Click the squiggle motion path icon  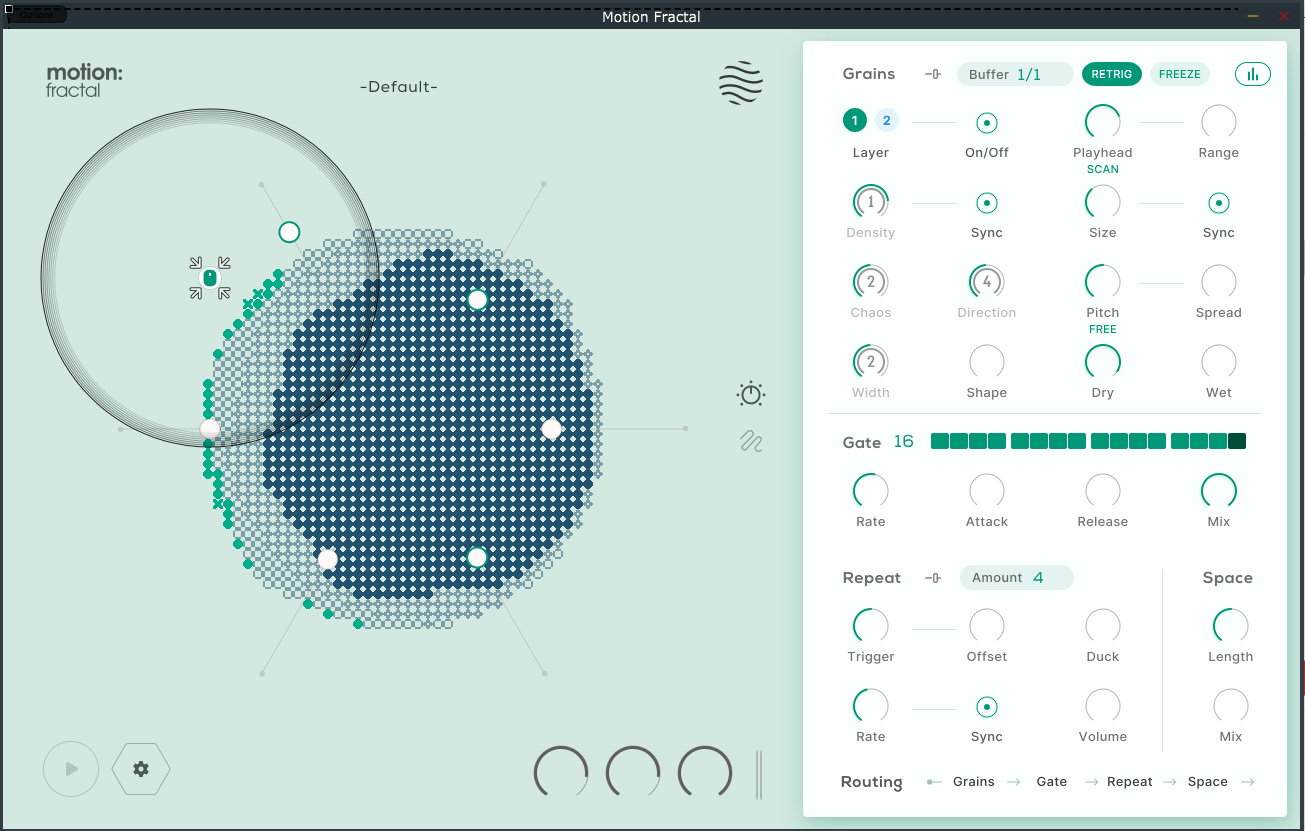point(751,441)
